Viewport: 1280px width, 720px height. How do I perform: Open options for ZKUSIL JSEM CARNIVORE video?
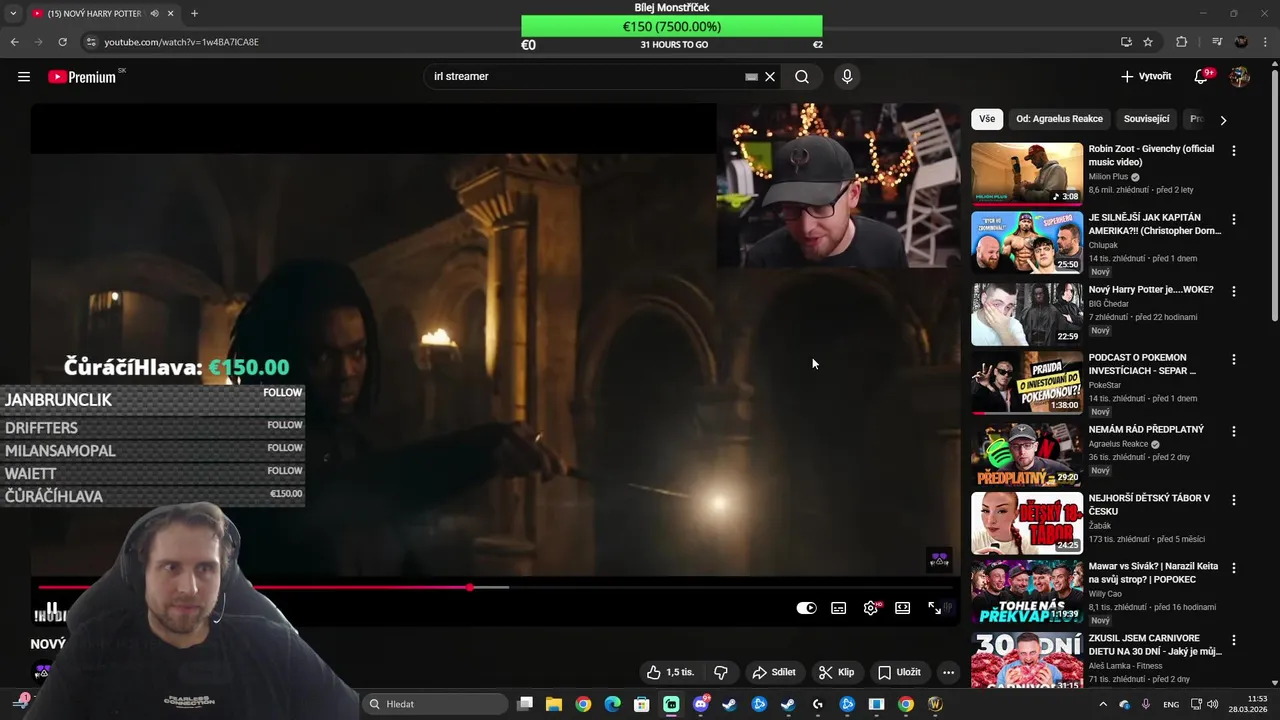click(x=1233, y=639)
